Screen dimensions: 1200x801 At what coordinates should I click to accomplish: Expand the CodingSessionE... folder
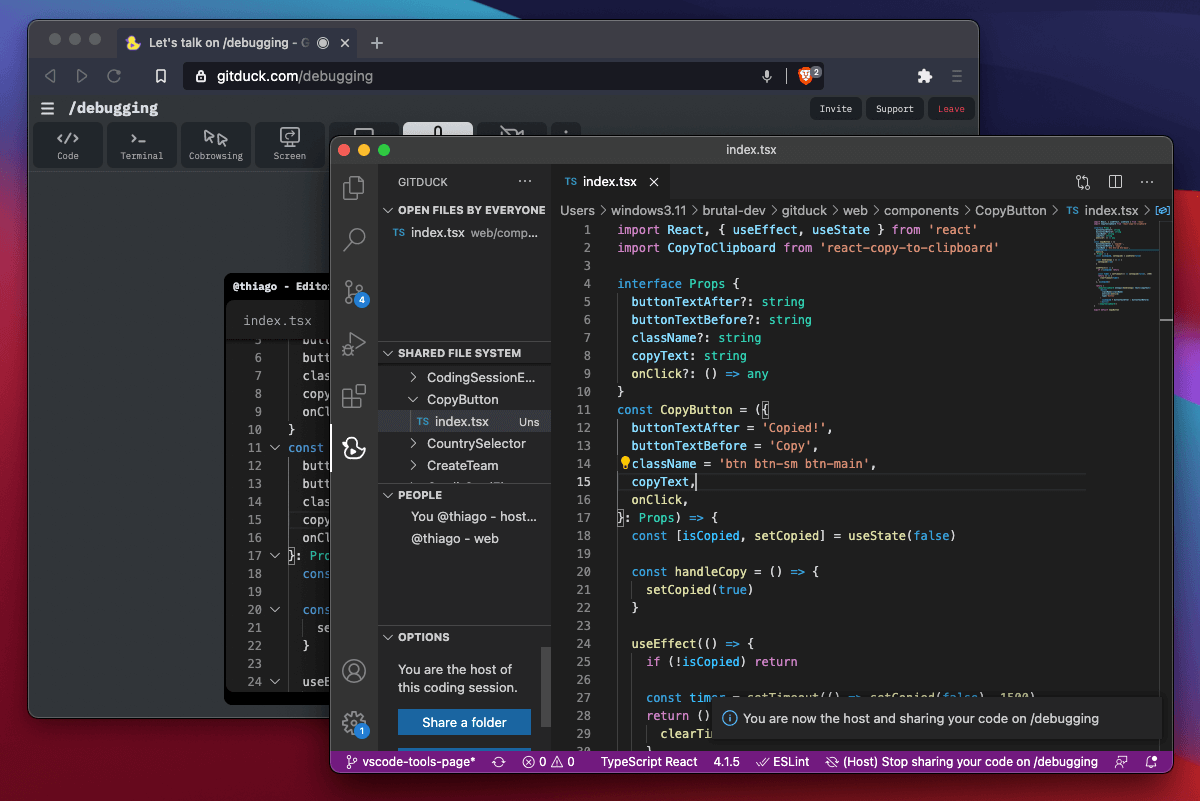tap(465, 378)
